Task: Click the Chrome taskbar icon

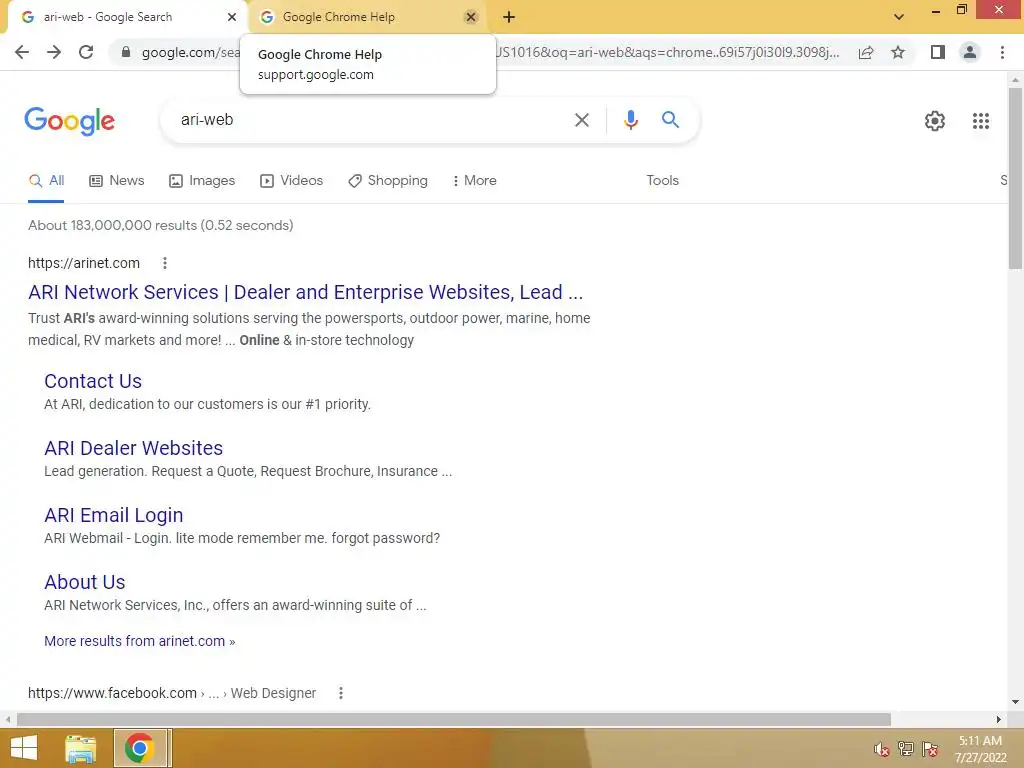Action: point(139,748)
